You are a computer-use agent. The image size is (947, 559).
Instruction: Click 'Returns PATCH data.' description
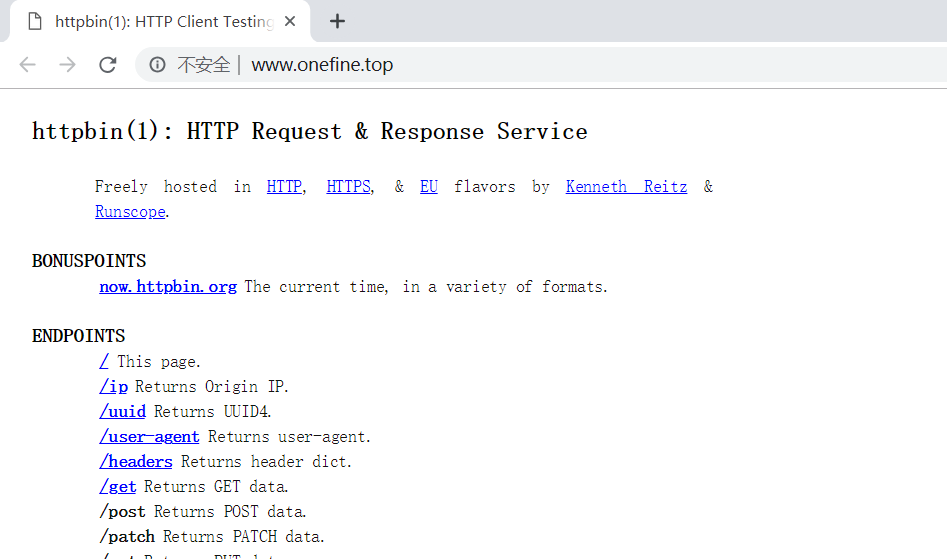[x=244, y=537]
